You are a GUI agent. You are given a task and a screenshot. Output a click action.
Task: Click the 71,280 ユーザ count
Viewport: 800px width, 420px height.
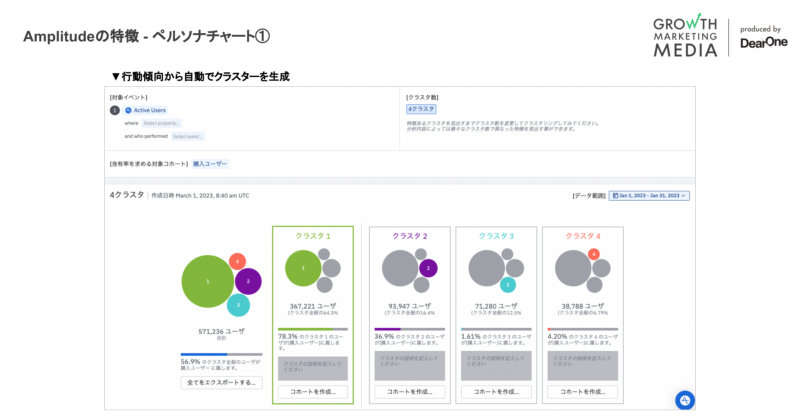pyautogui.click(x=496, y=306)
